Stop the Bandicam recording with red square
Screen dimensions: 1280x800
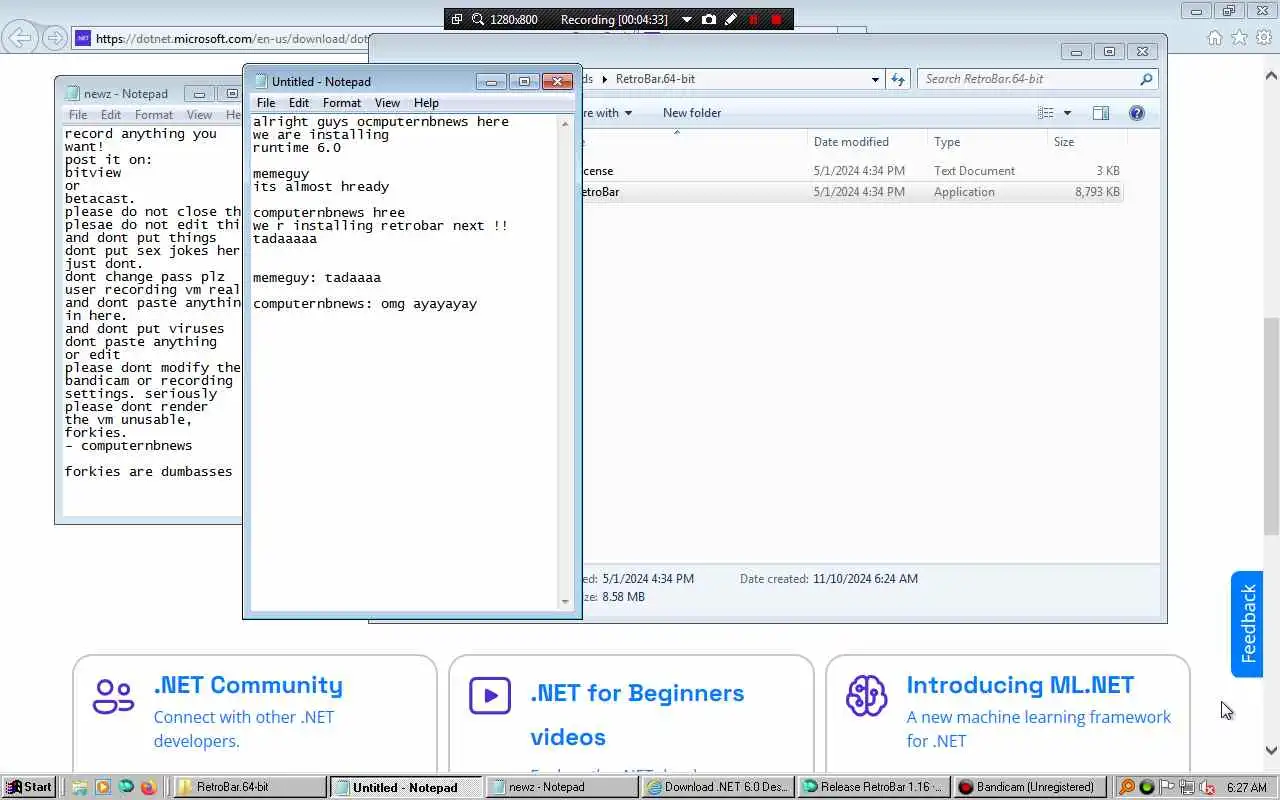pyautogui.click(x=776, y=19)
